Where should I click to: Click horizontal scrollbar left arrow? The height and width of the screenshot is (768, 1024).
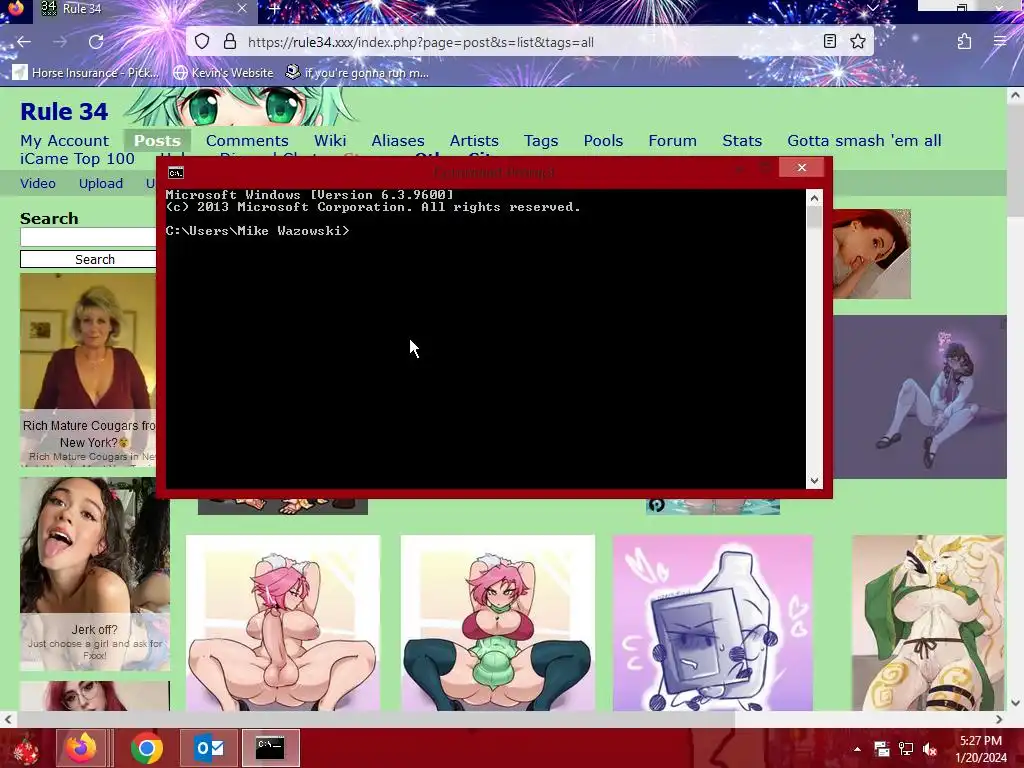click(7, 719)
